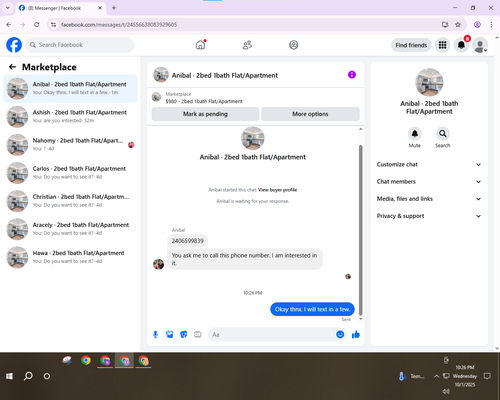Go back using the Marketplace back arrow
This screenshot has height=400, width=500.
click(13, 67)
